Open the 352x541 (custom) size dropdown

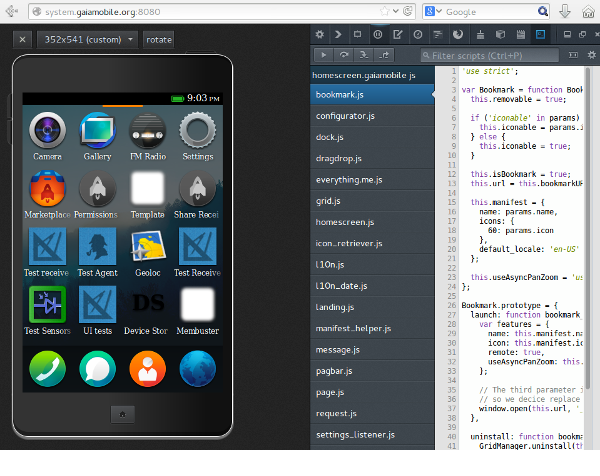(x=90, y=40)
